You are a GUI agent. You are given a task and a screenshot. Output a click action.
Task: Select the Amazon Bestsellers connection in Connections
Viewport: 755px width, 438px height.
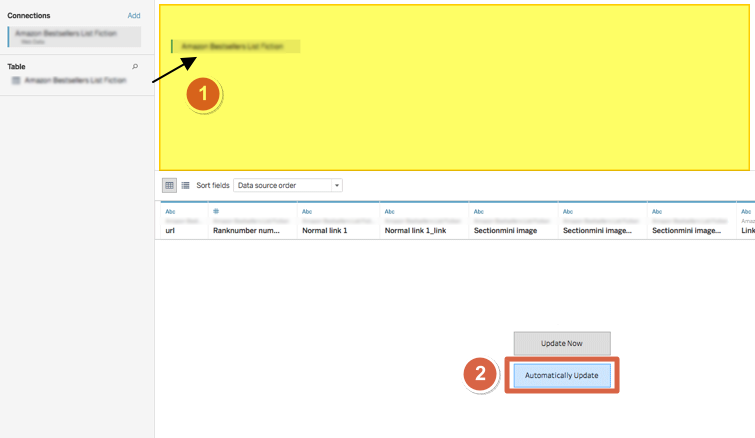(70, 35)
